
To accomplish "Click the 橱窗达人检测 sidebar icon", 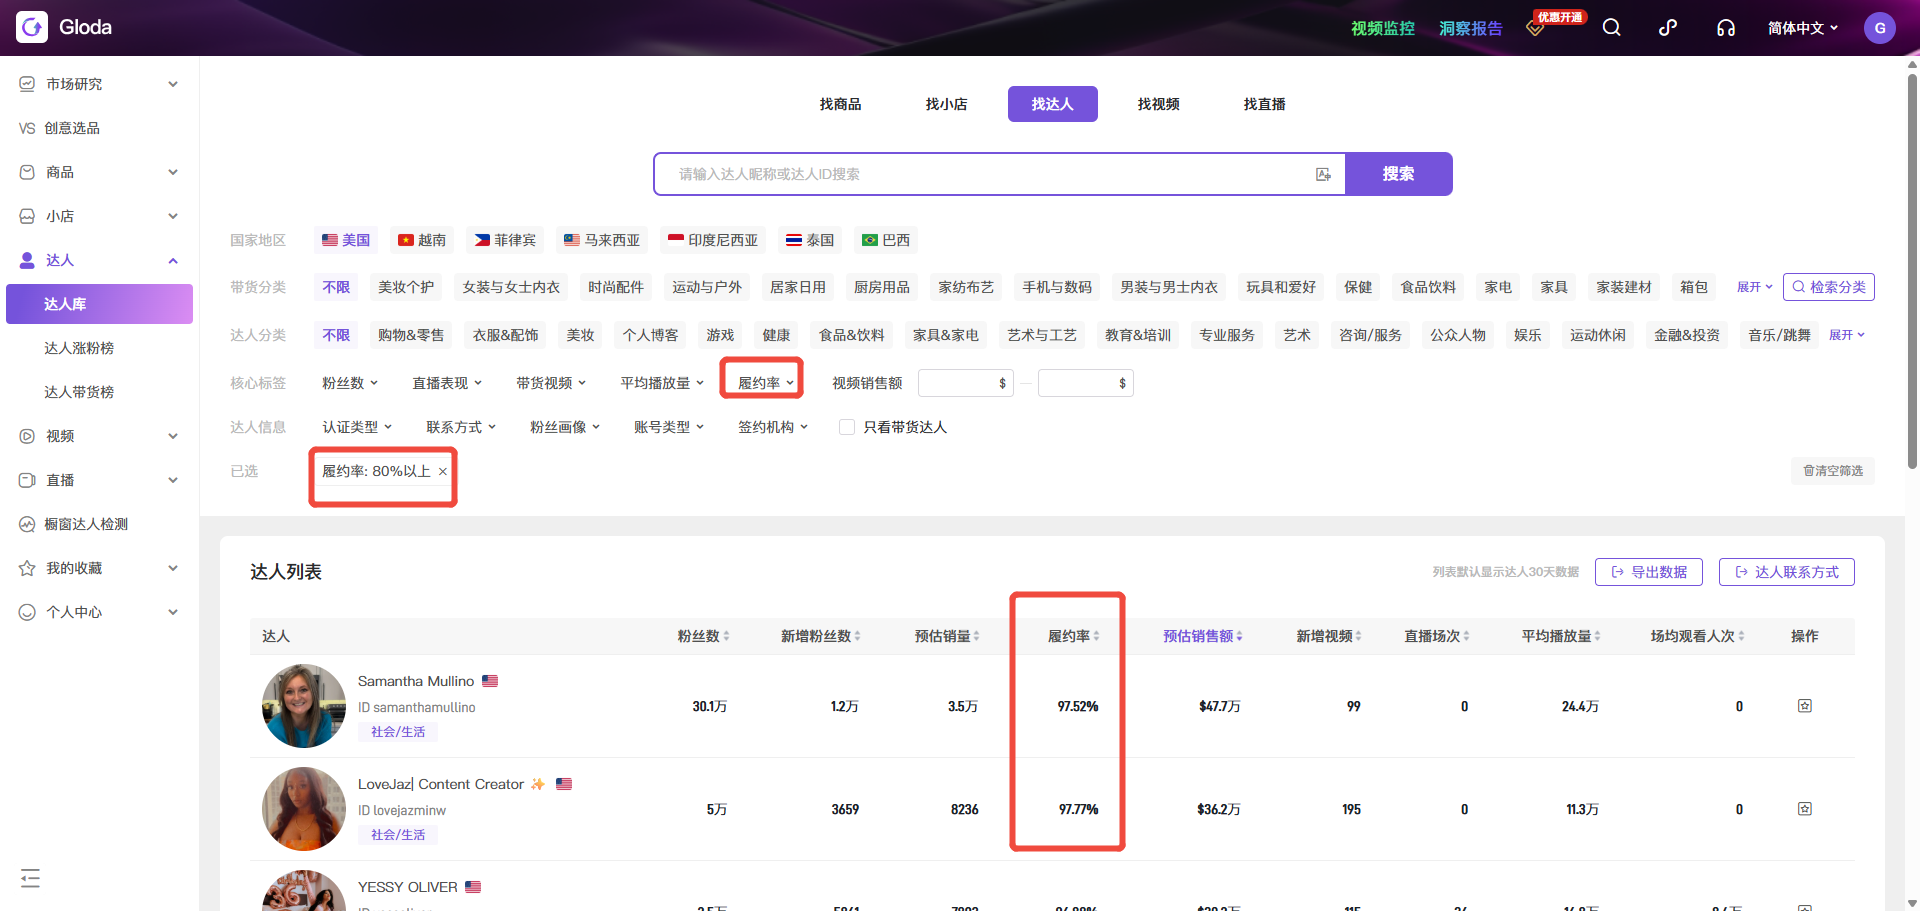I will click(x=26, y=523).
